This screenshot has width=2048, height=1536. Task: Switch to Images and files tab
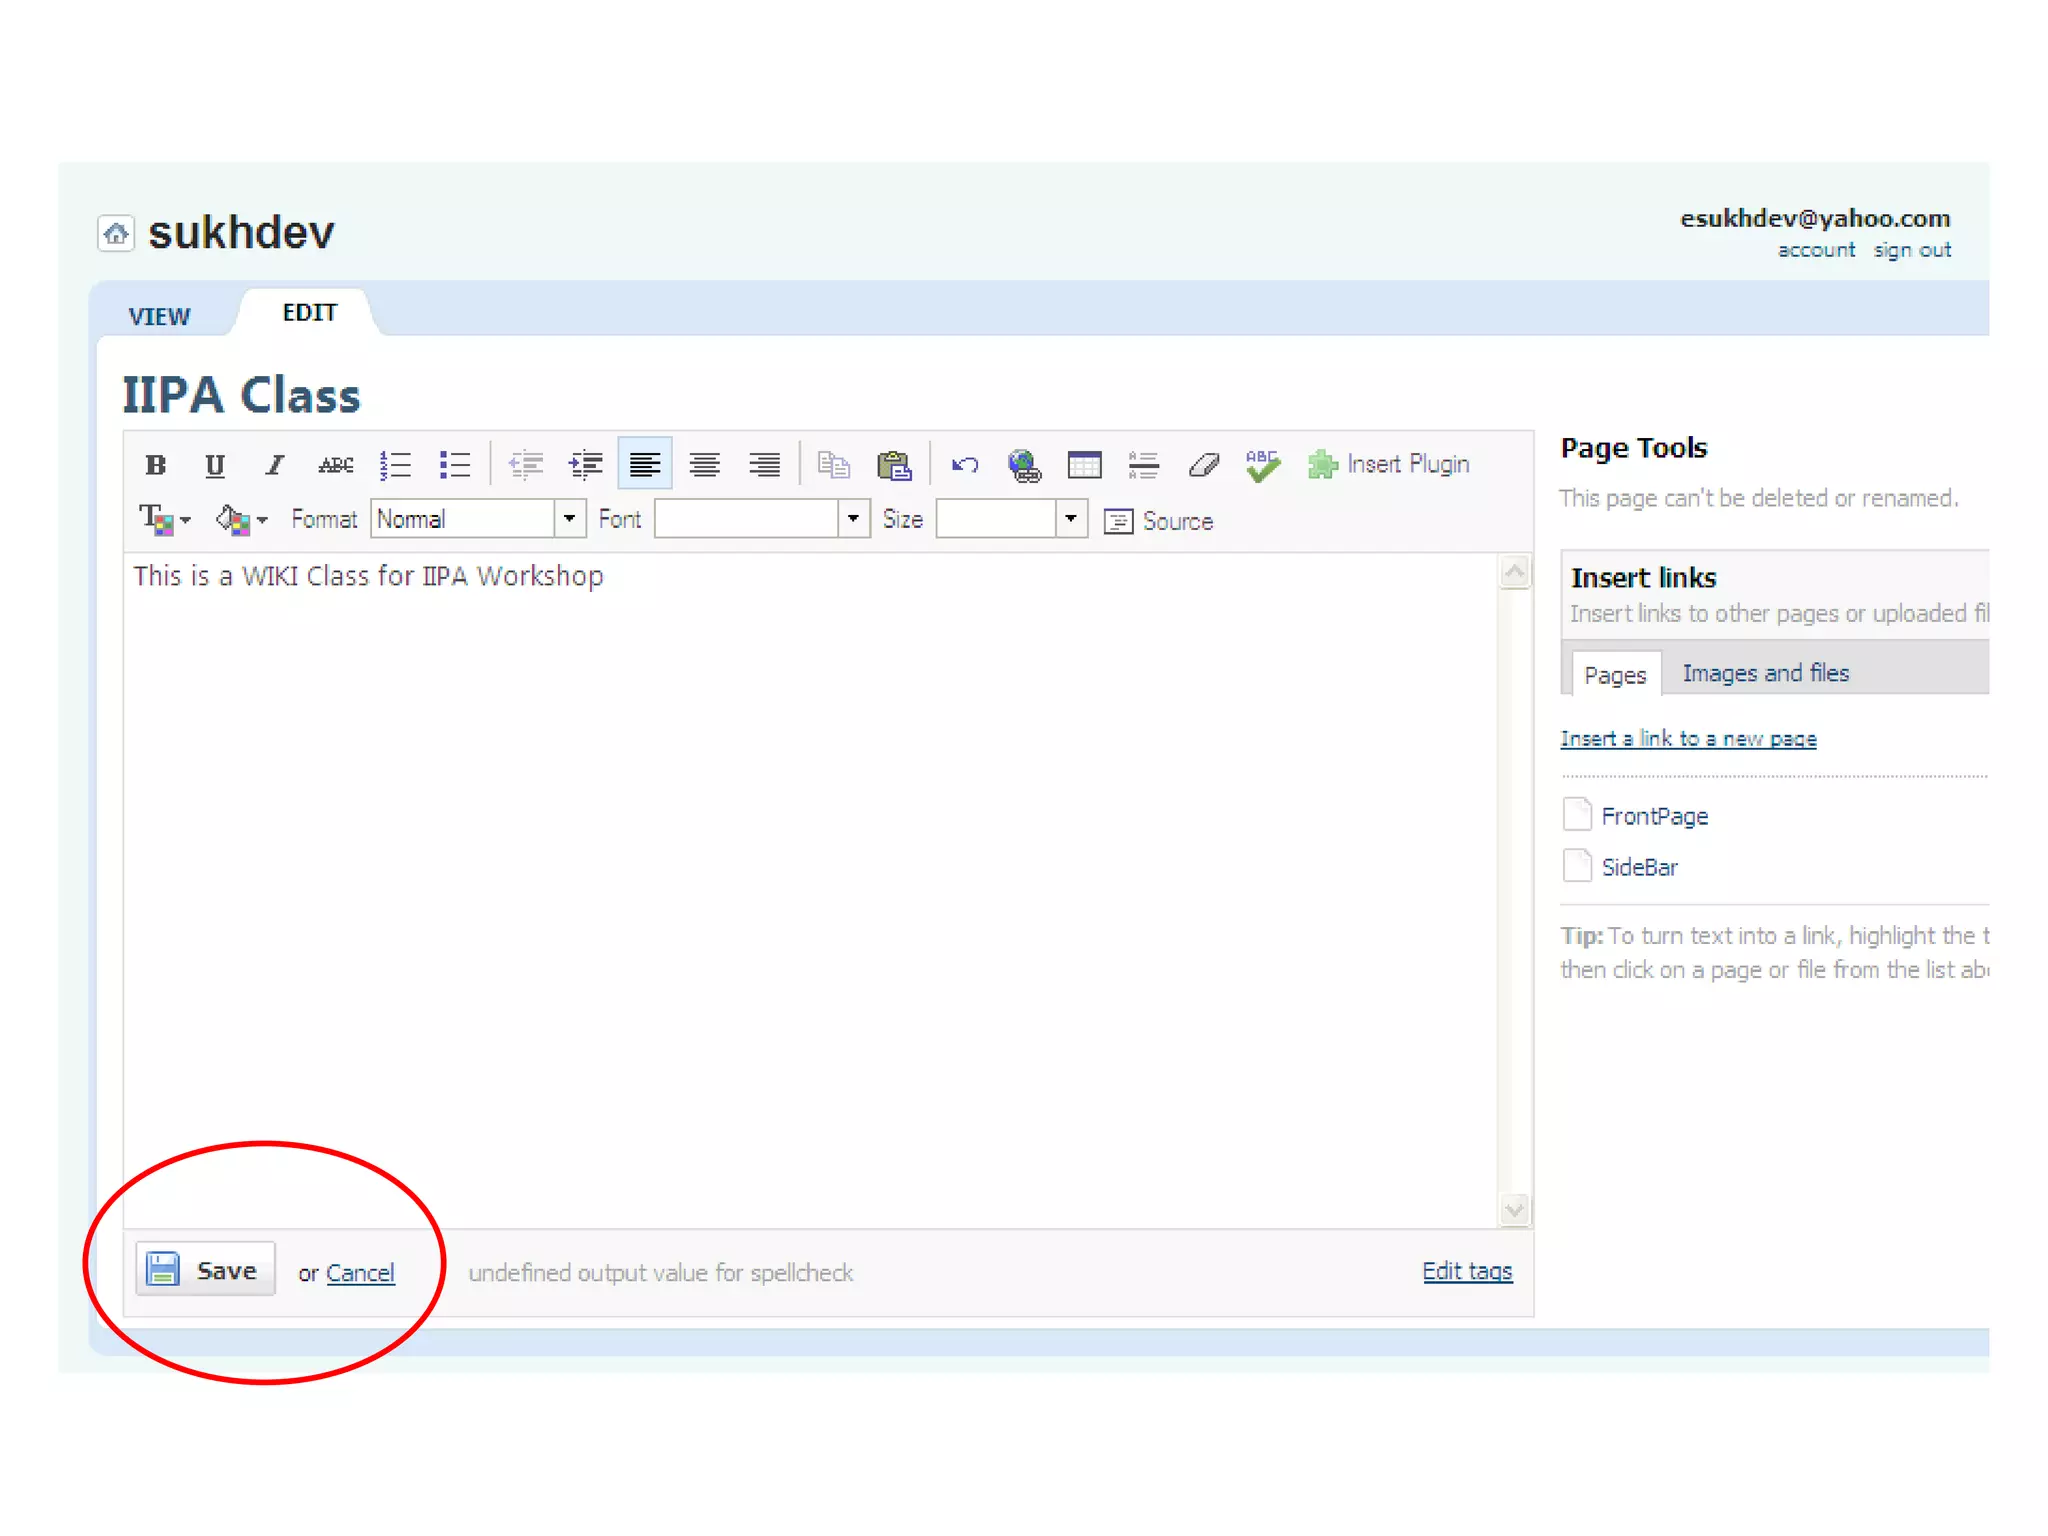pos(1765,673)
